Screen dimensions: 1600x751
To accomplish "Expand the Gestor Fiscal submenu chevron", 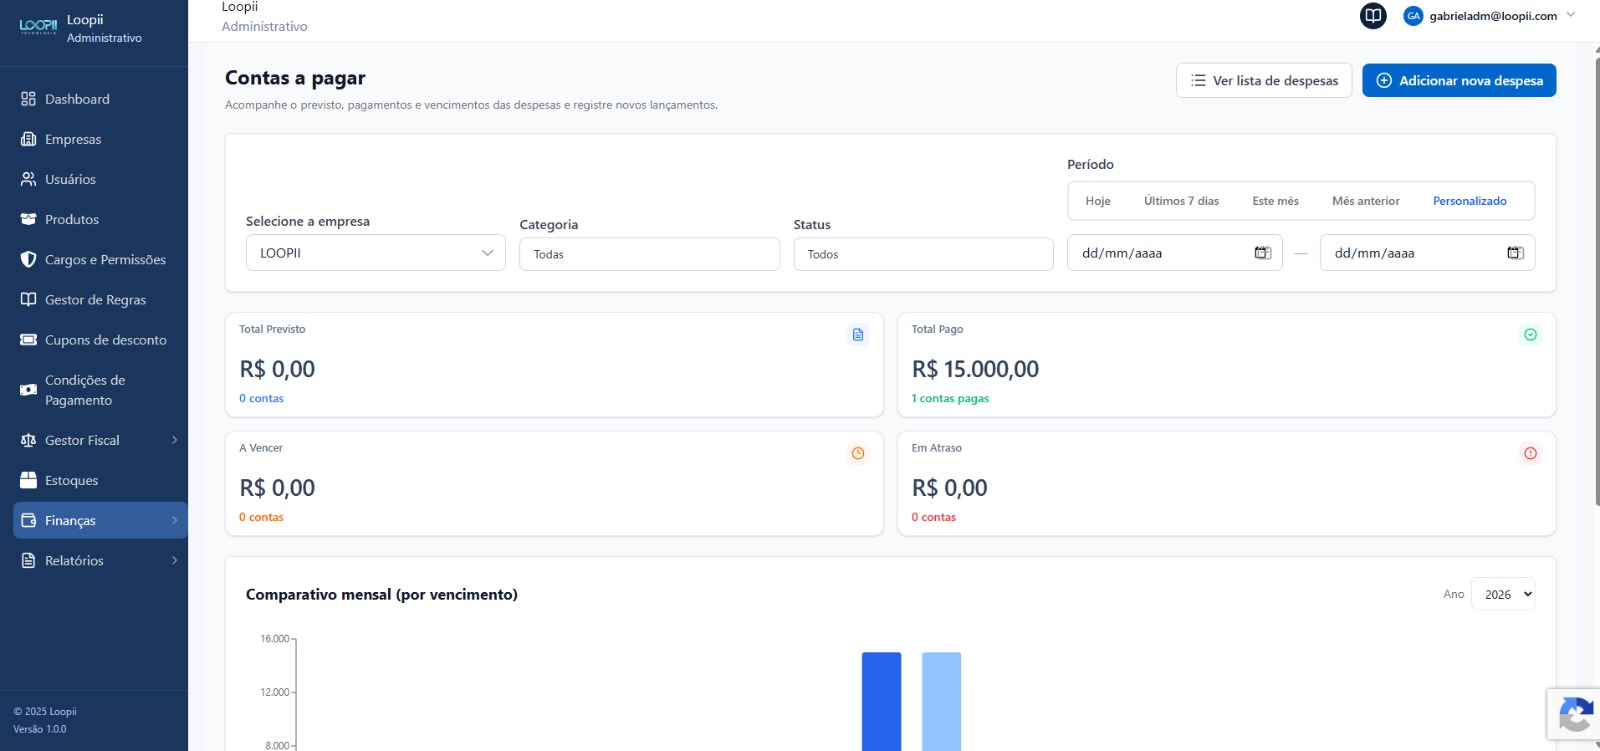I will coord(174,440).
